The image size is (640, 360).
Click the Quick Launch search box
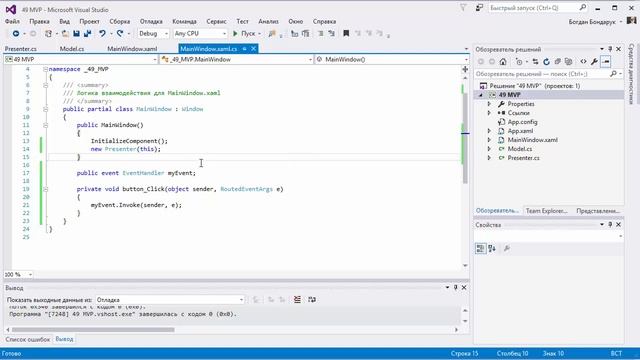[538, 8]
